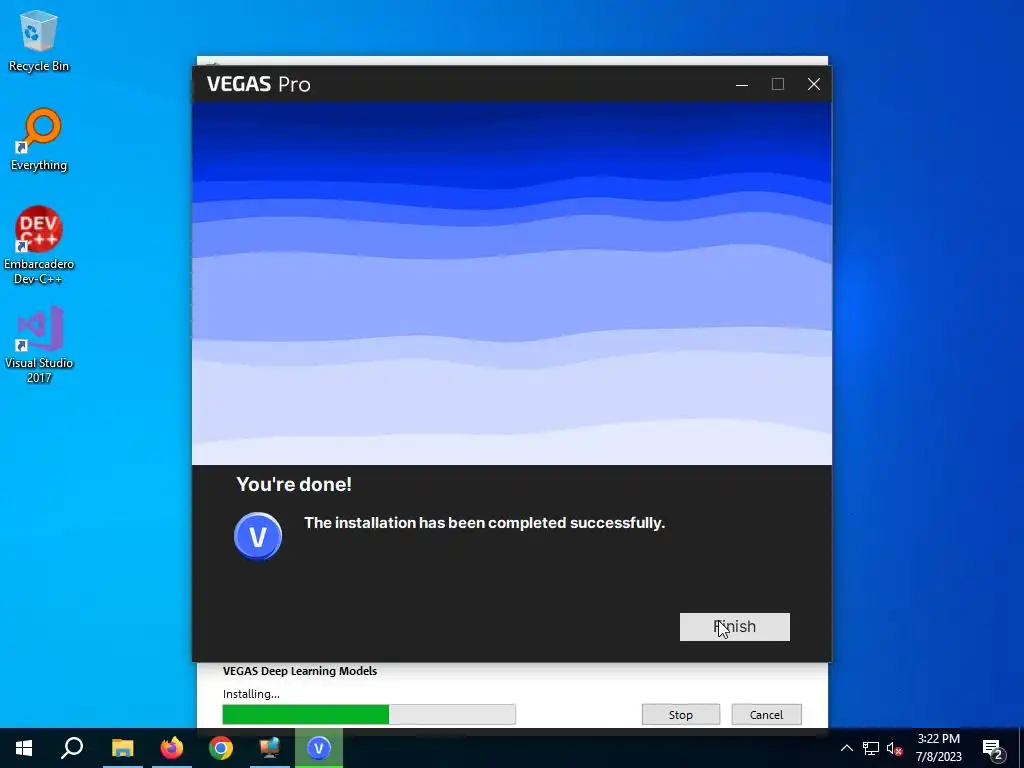Close the VEGAS Pro installer window

click(x=814, y=84)
